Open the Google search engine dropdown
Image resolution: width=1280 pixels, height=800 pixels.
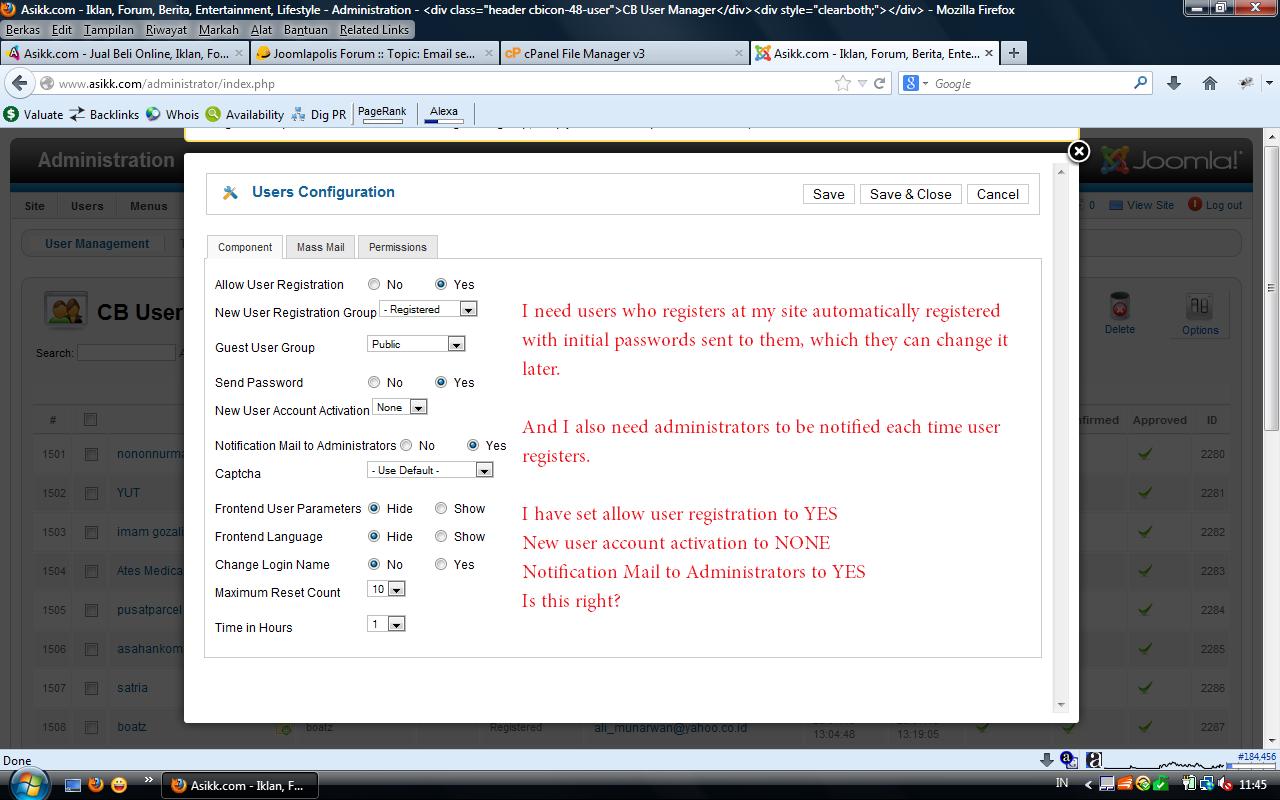[916, 84]
